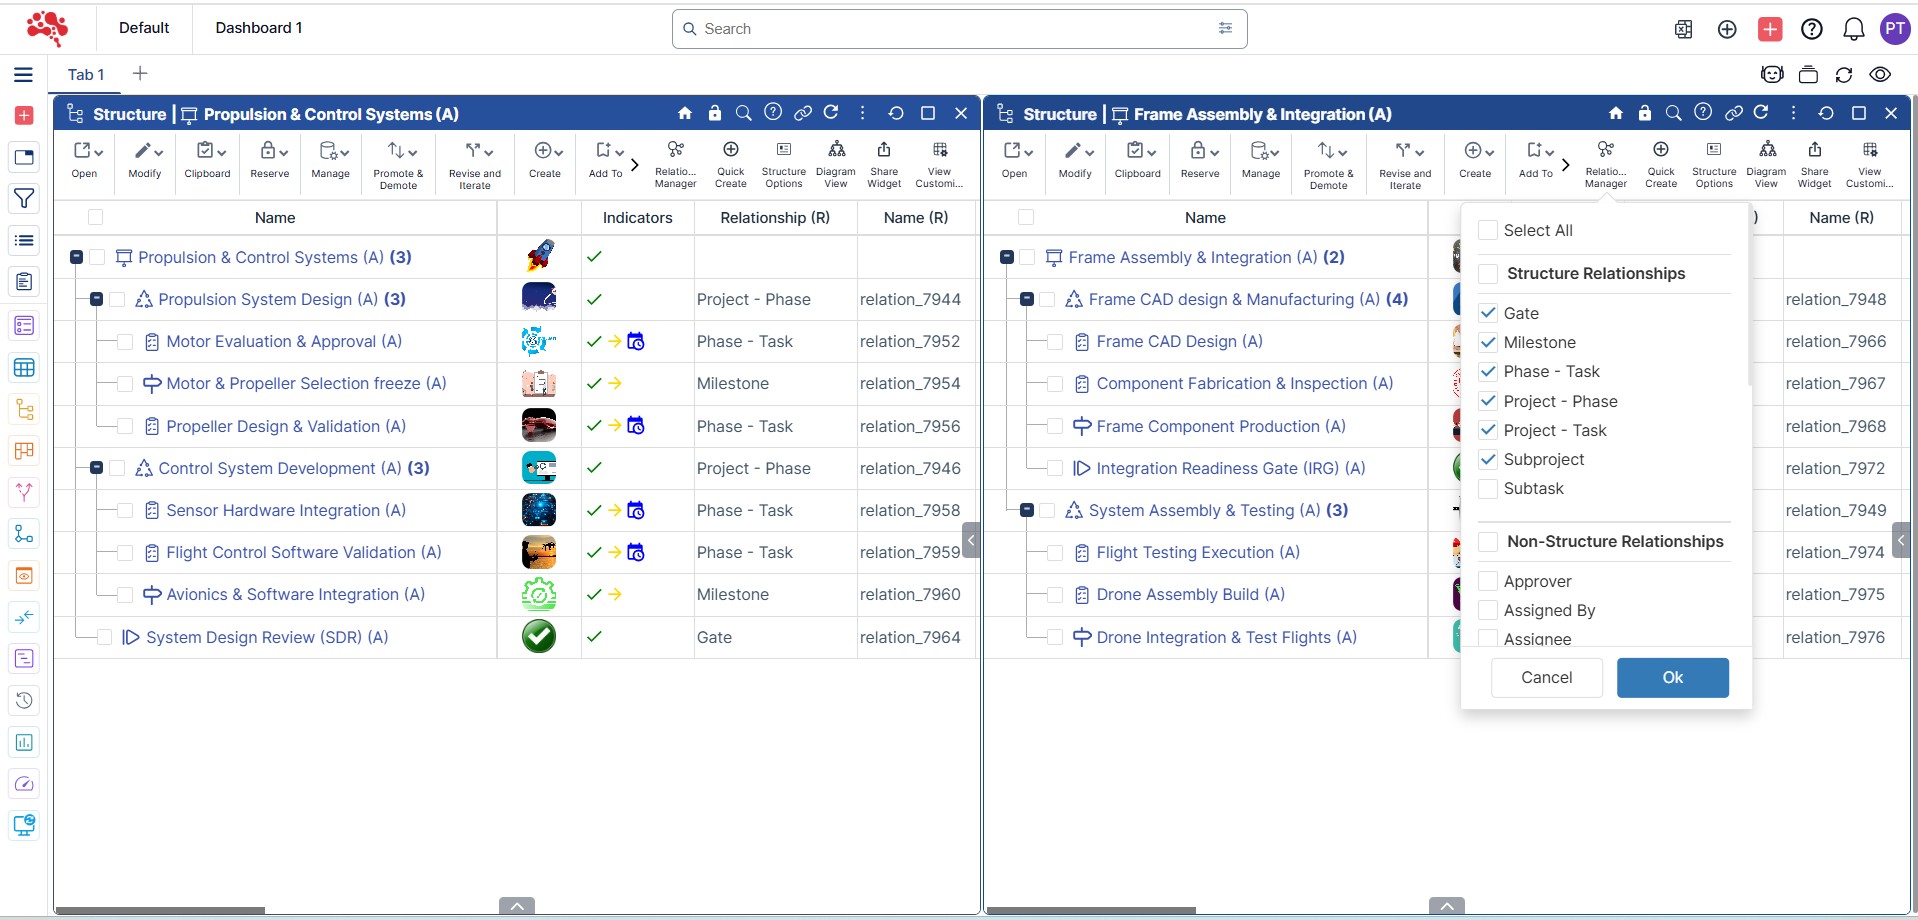This screenshot has height=920, width=1918.
Task: Uncheck the Gate relationship checkbox
Action: 1488,313
